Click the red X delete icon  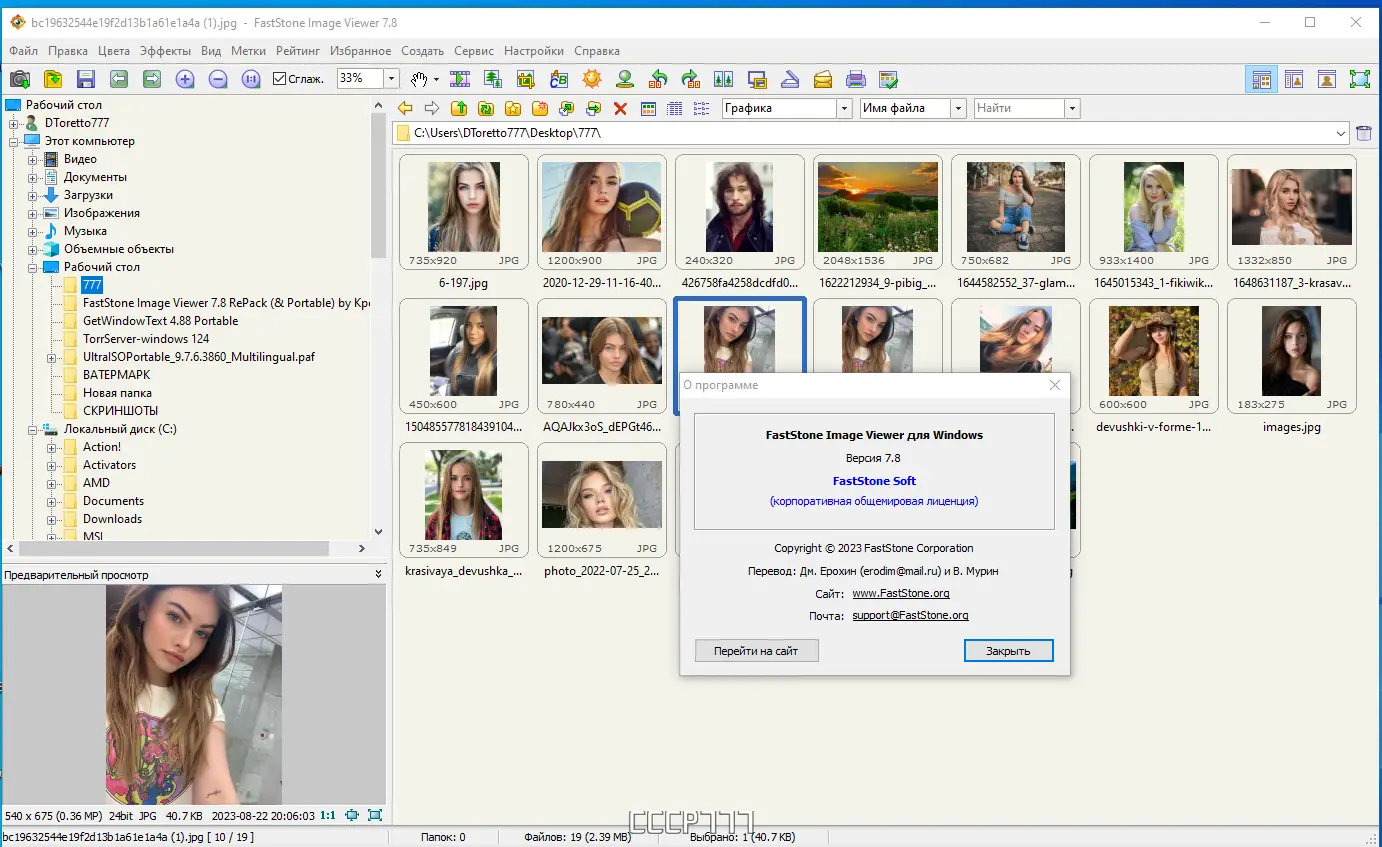tap(620, 108)
